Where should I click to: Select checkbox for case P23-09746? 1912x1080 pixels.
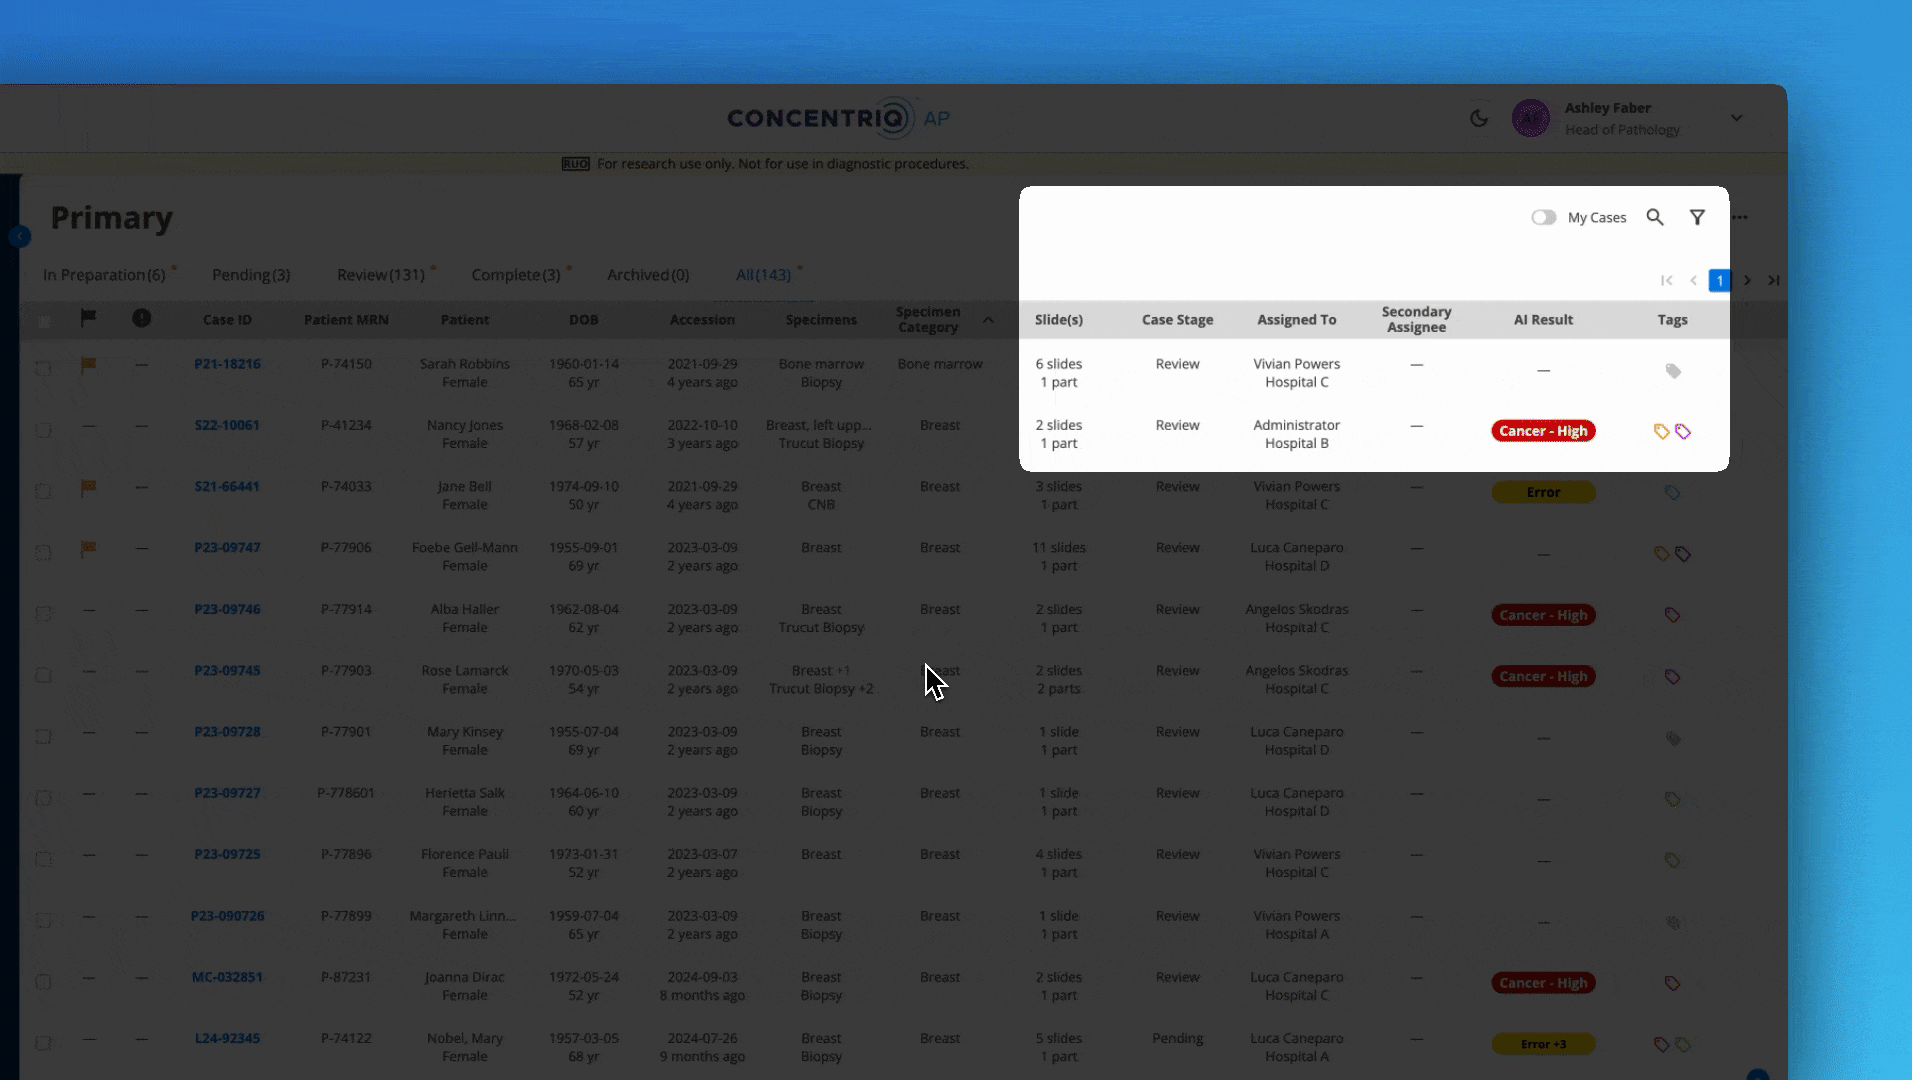coord(43,614)
